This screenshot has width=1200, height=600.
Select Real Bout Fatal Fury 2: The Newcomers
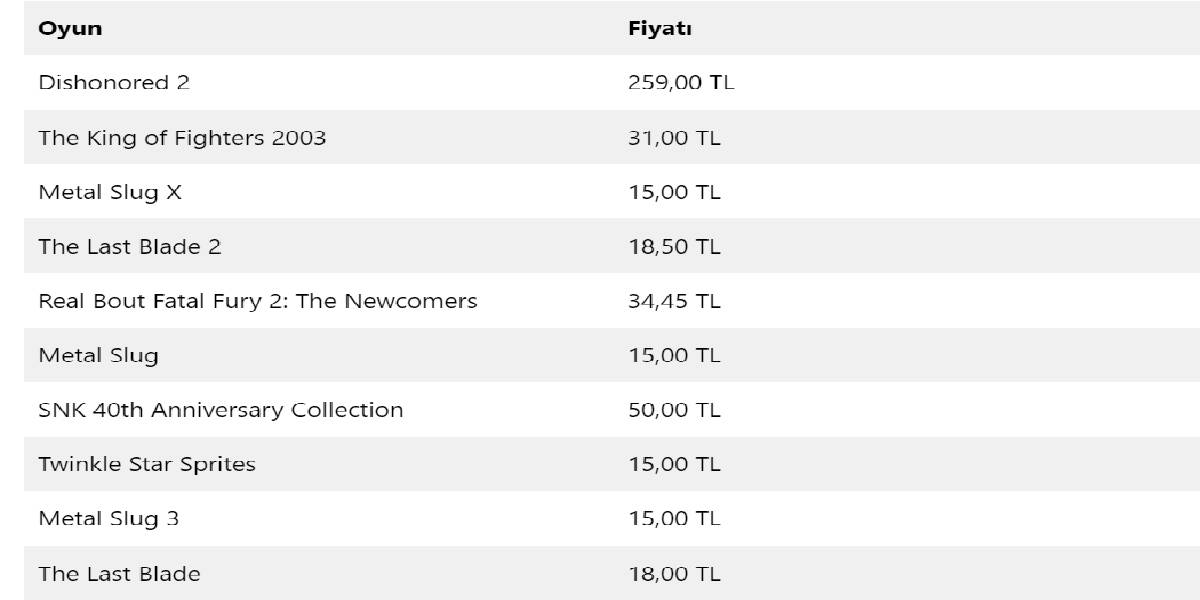258,301
